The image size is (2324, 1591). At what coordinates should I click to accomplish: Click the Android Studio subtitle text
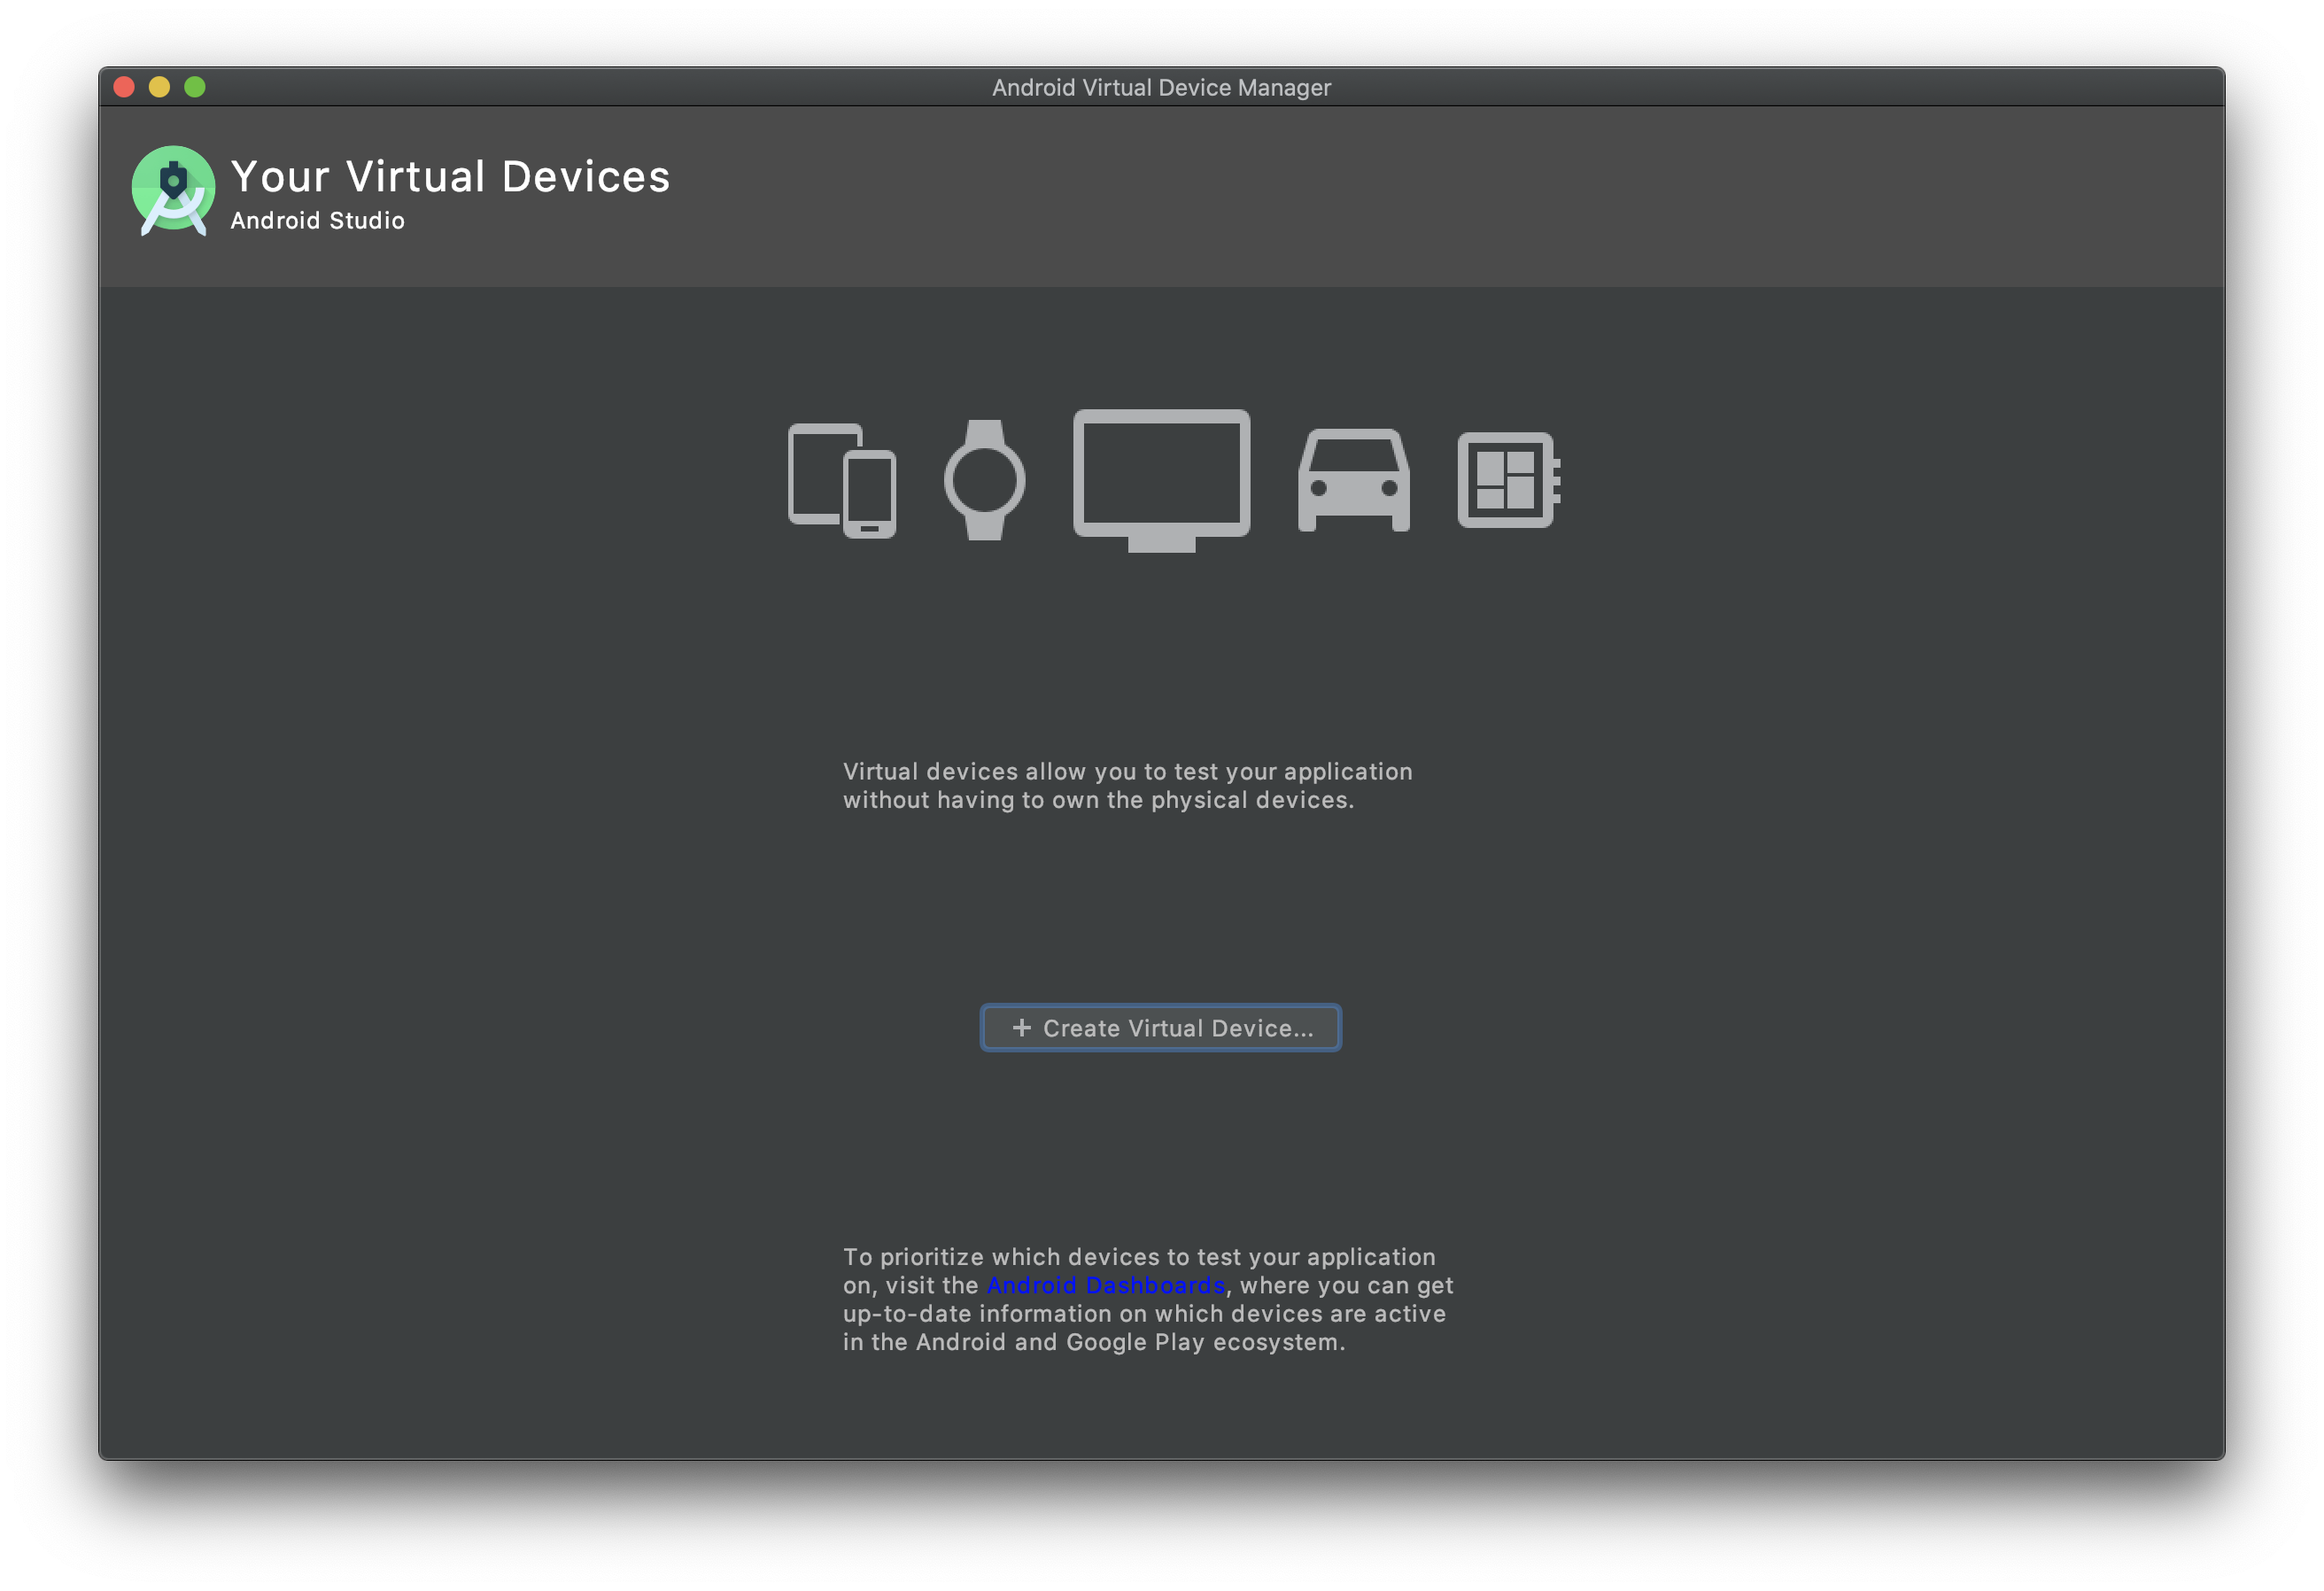pos(317,220)
